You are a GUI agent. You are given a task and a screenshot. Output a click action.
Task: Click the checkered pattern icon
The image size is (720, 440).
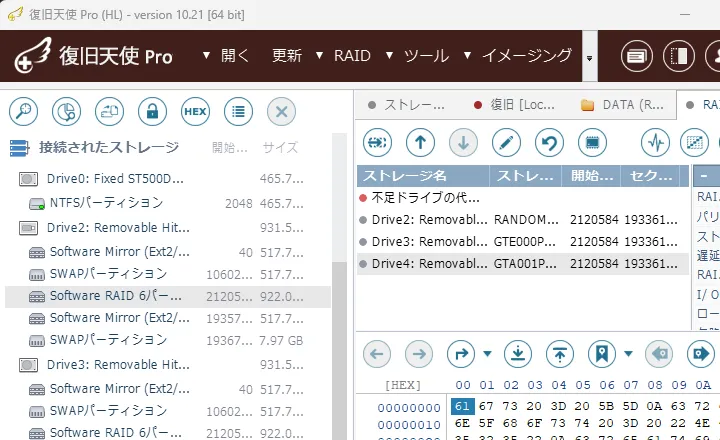[694, 143]
